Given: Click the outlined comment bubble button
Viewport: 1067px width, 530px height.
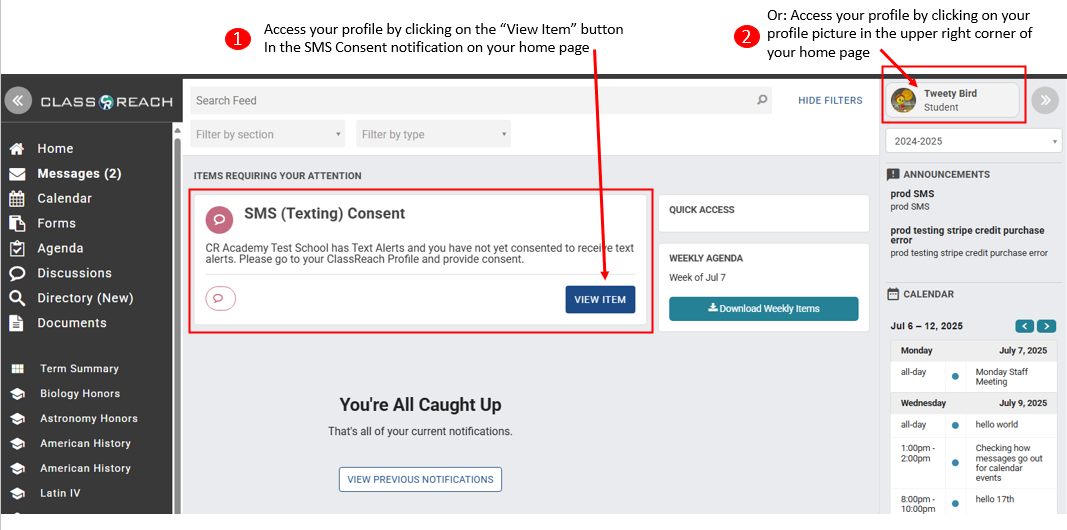Looking at the screenshot, I should point(220,299).
